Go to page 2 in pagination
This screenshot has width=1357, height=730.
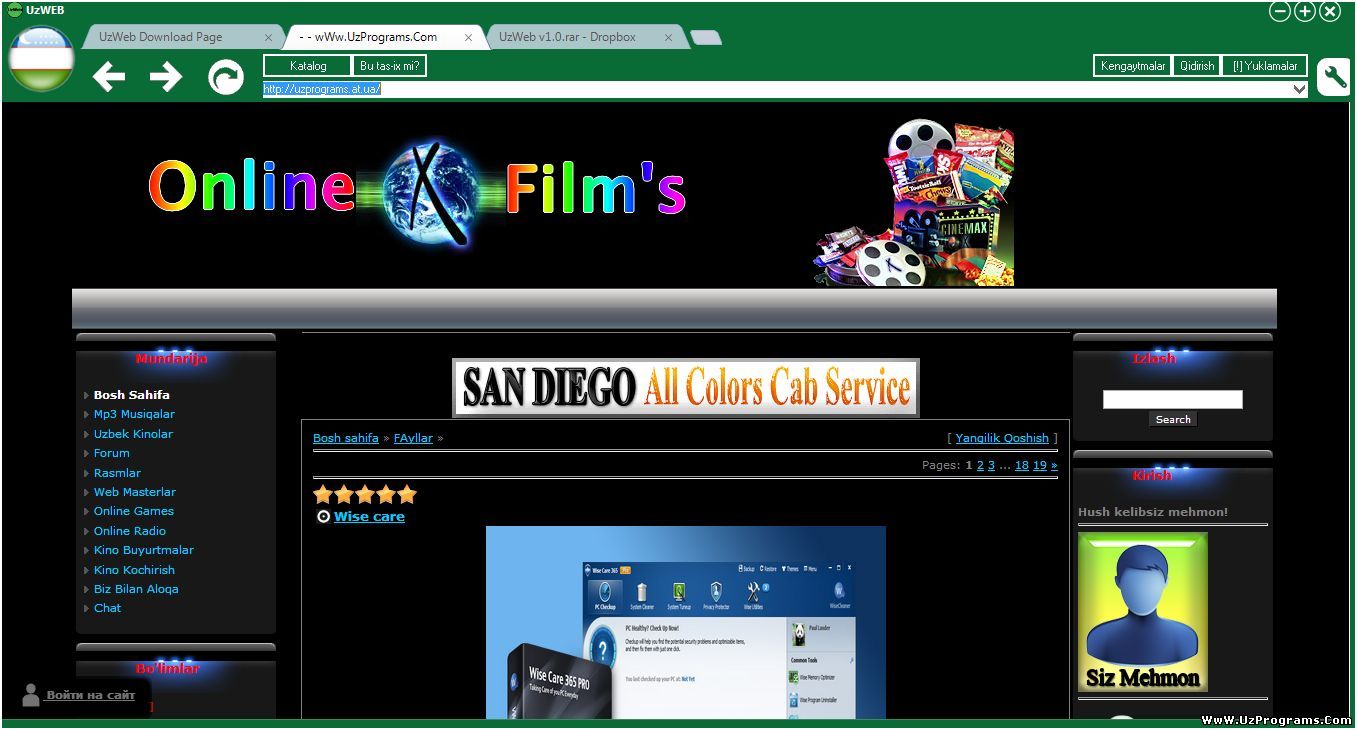tap(980, 465)
